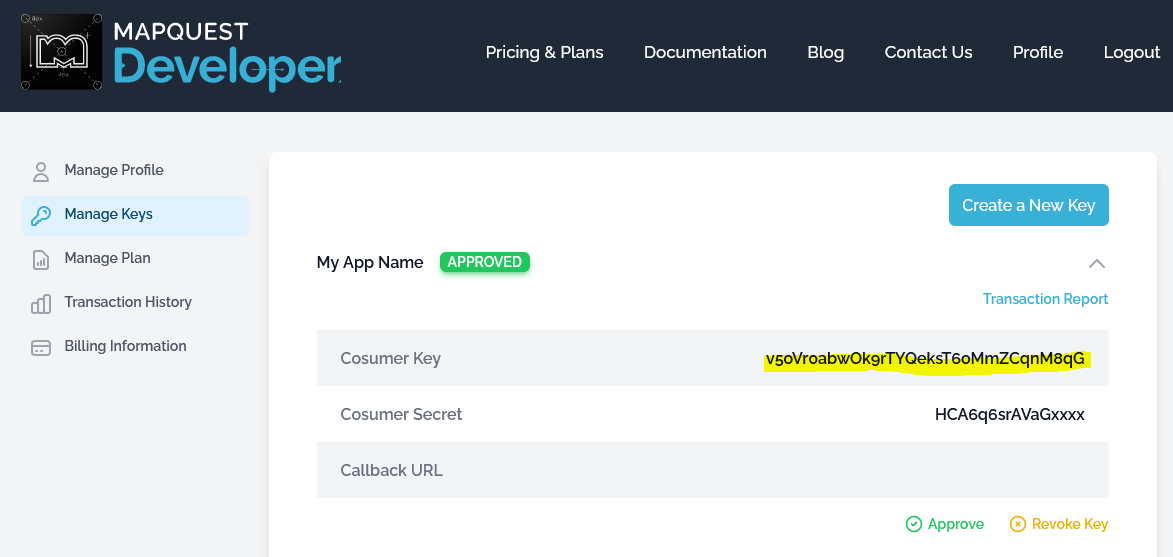Open Contact Us page
1173x557 pixels.
(928, 52)
